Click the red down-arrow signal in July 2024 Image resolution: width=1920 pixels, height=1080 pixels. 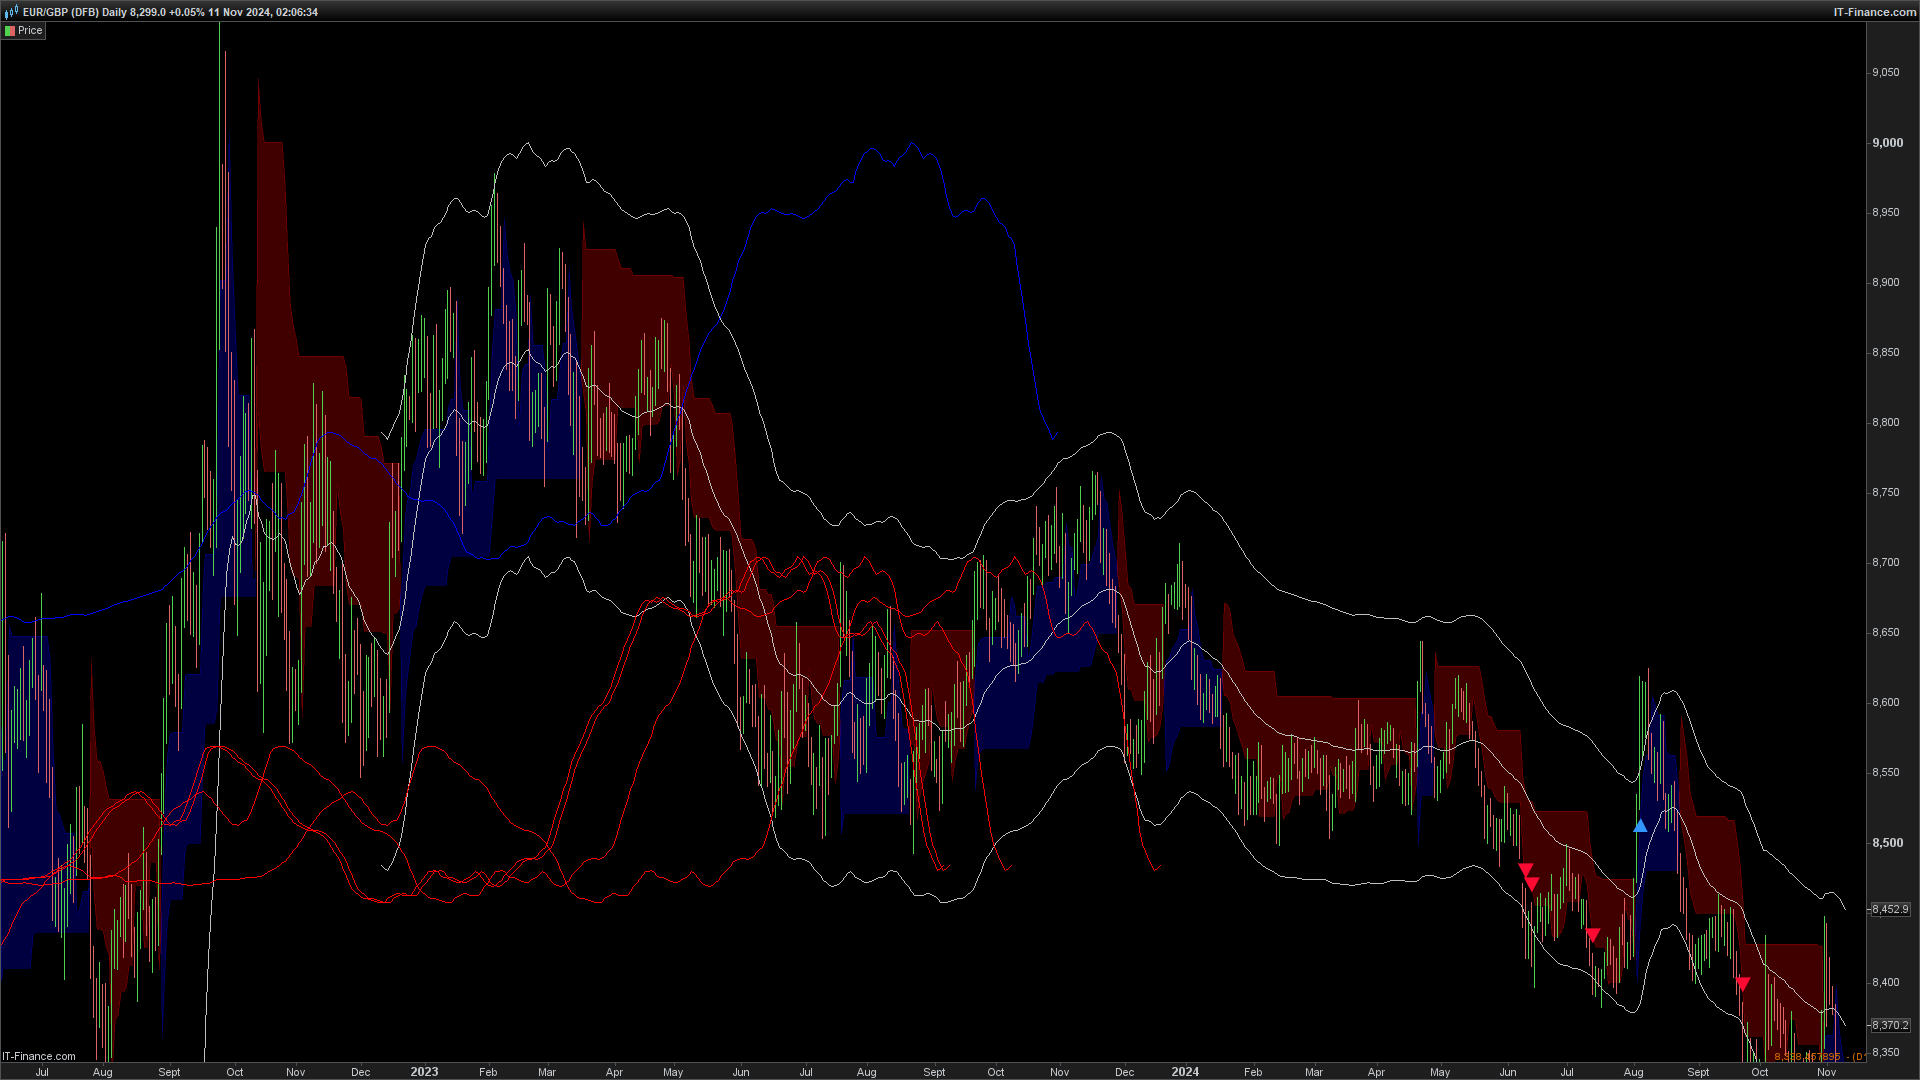point(1593,935)
